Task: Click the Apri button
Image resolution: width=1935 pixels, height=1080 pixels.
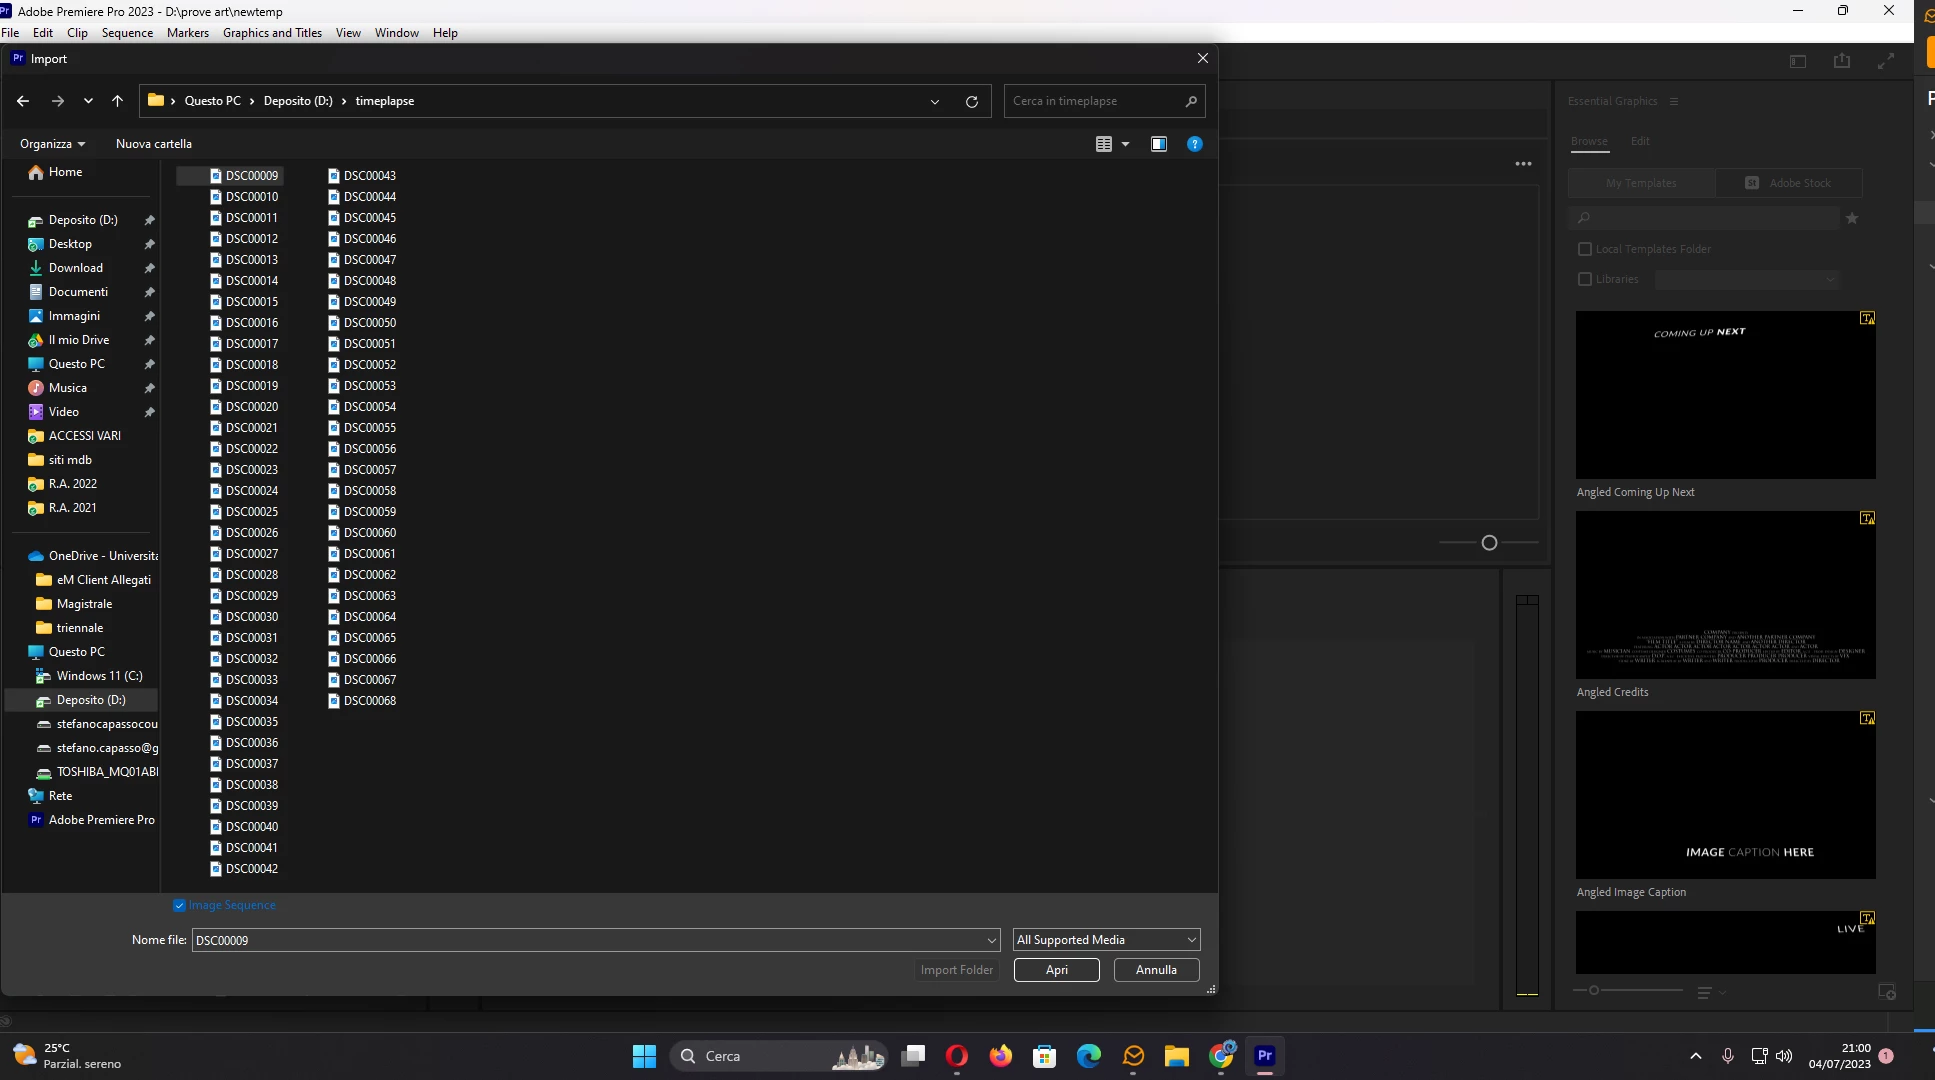Action: click(1056, 970)
